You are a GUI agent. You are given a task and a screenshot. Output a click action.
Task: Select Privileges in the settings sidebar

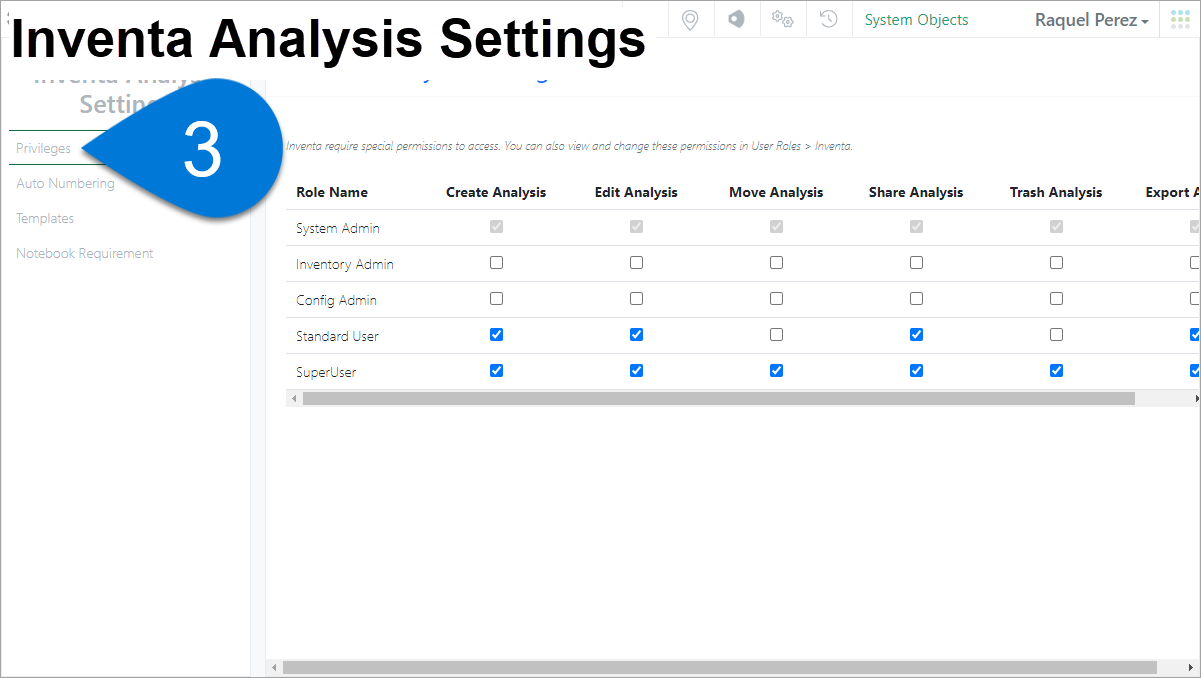[x=43, y=148]
